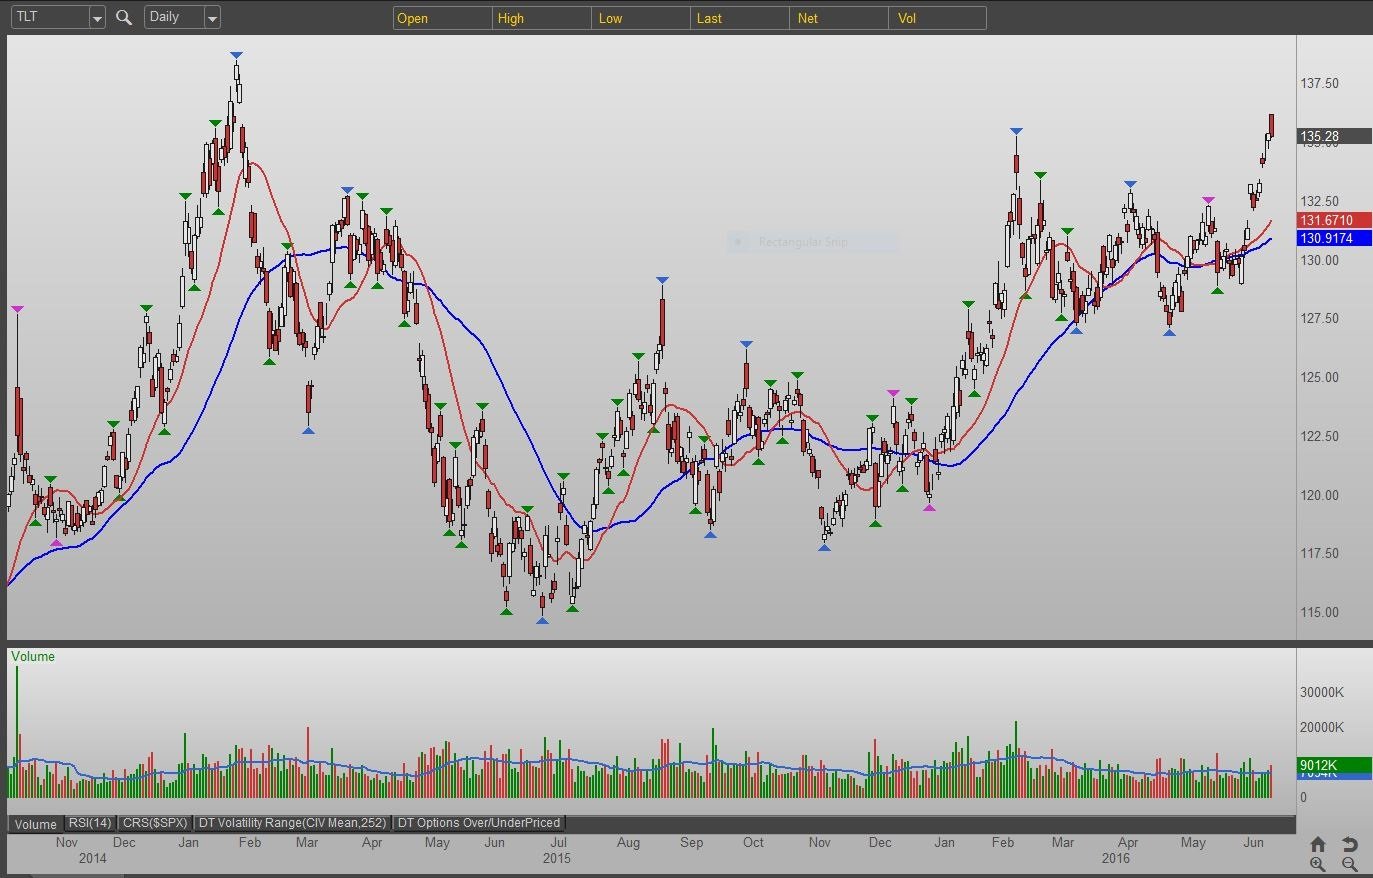Select the Volume indicator tab
The image size is (1373, 878).
35,824
